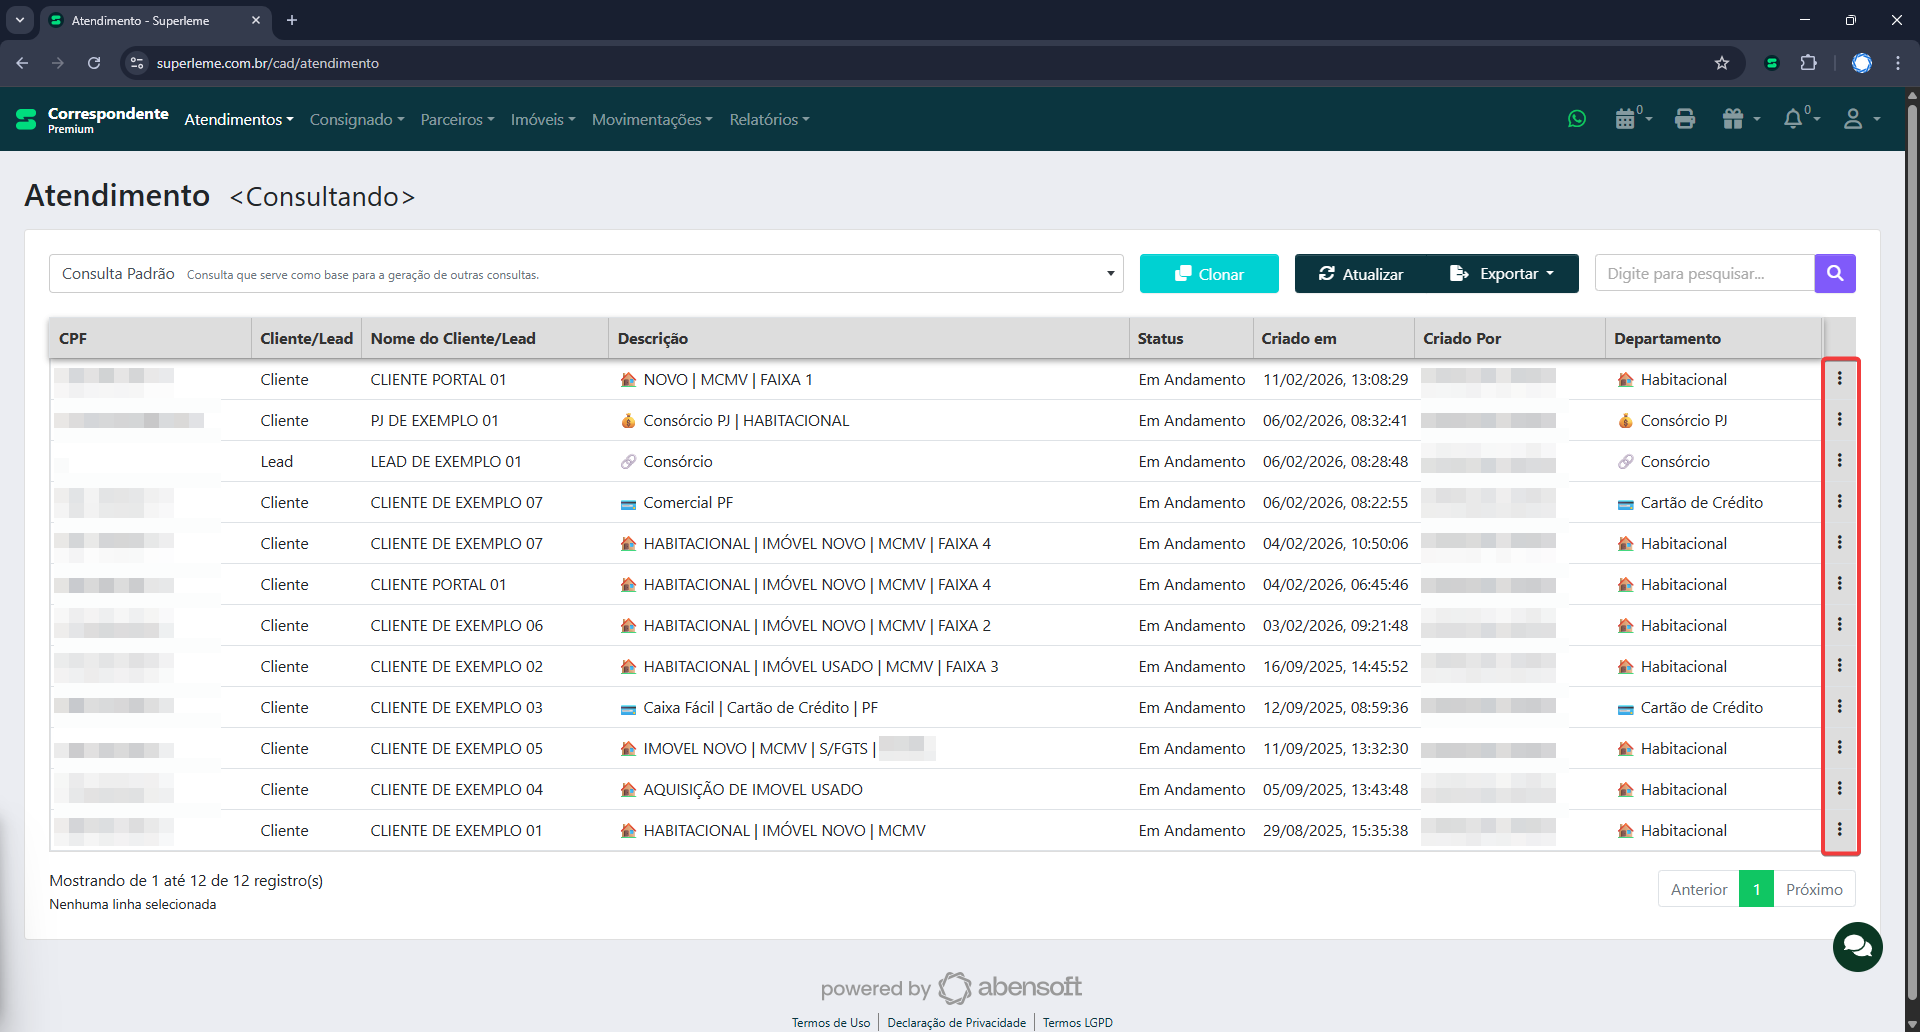Open the Relatórios menu
Viewport: 1920px width, 1032px height.
(769, 119)
